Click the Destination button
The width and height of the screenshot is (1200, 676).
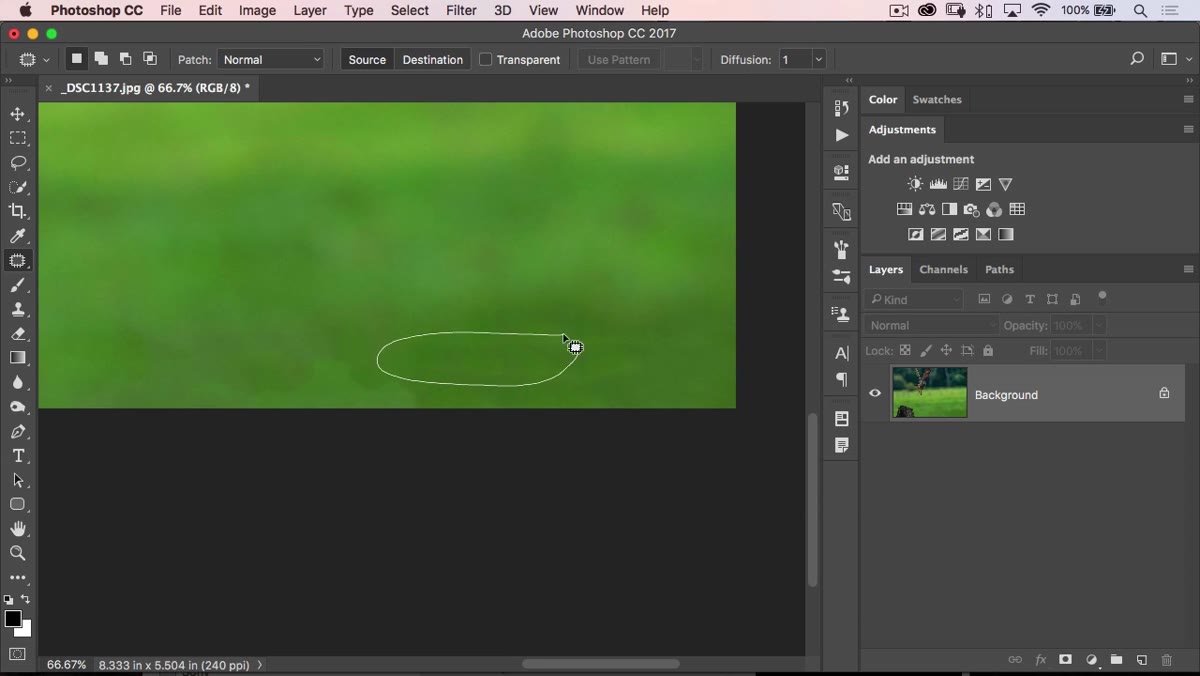point(432,60)
